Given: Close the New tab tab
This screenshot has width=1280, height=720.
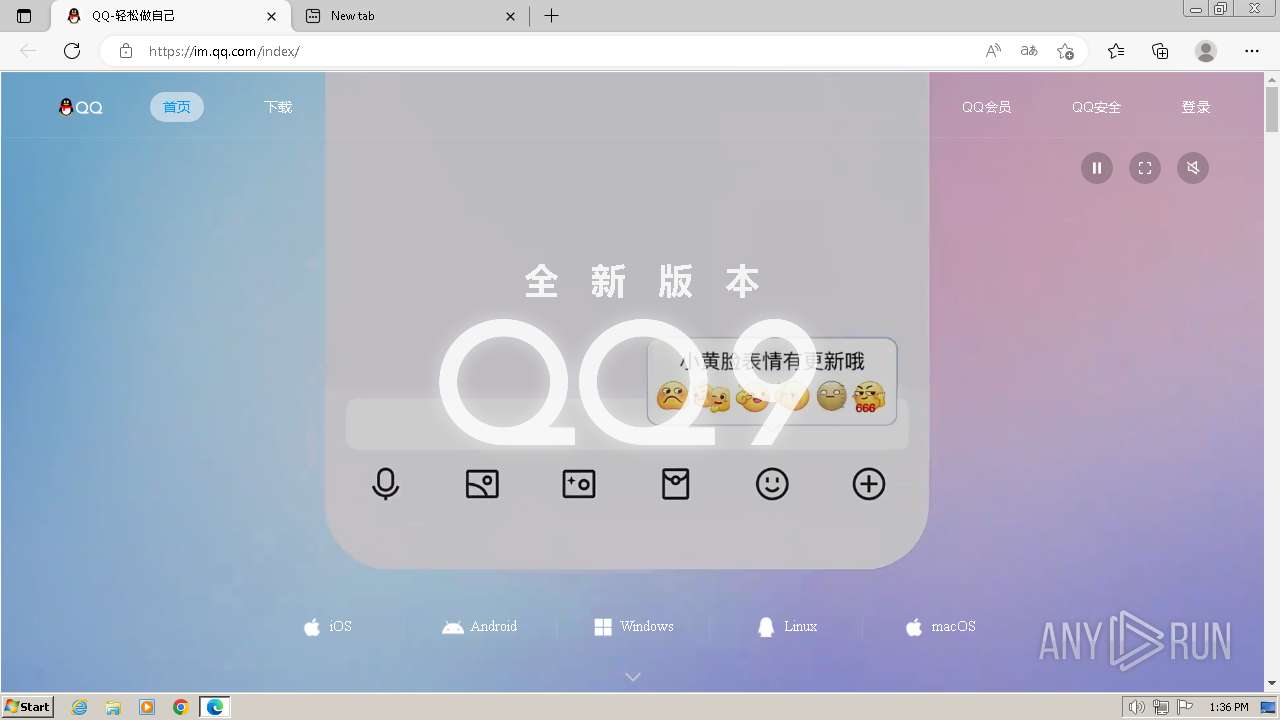Looking at the screenshot, I should point(511,16).
